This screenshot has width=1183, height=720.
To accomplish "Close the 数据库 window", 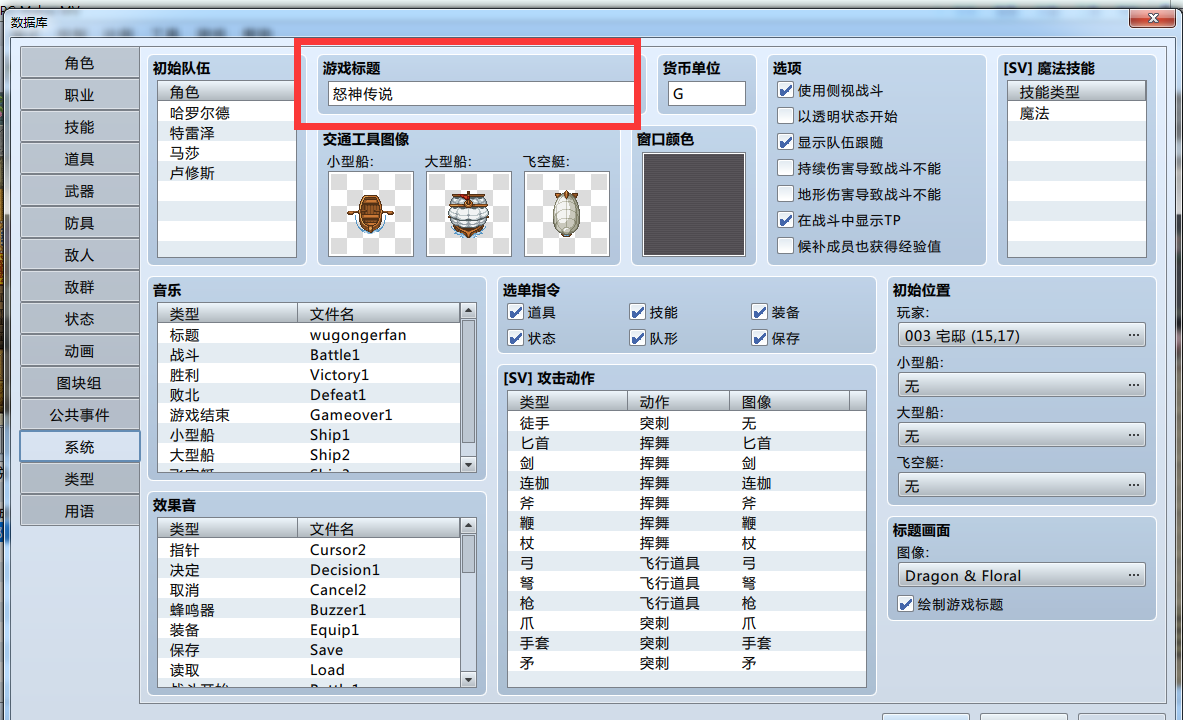I will [1153, 18].
